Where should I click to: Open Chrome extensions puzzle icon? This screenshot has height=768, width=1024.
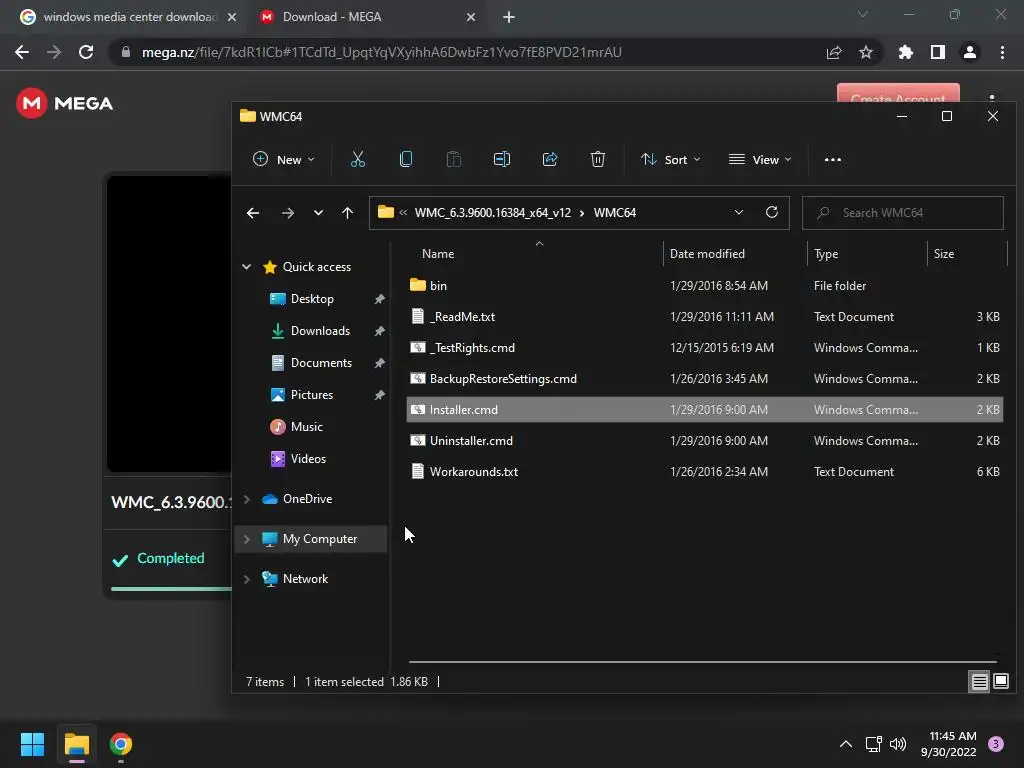[906, 52]
